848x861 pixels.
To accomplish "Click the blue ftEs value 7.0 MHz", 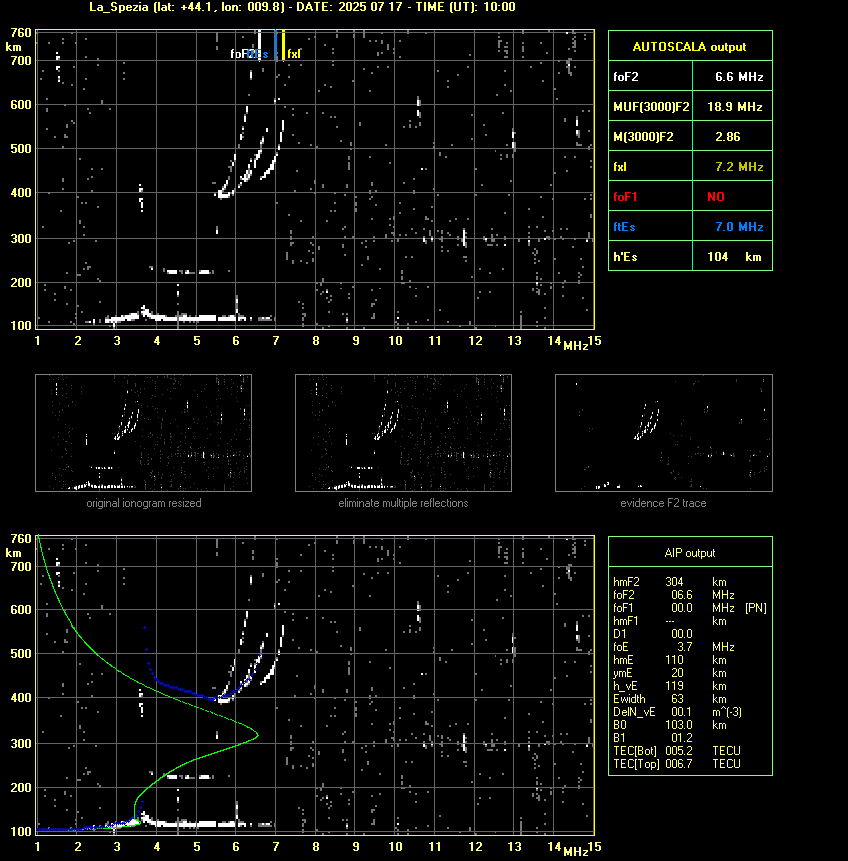I will (x=739, y=227).
